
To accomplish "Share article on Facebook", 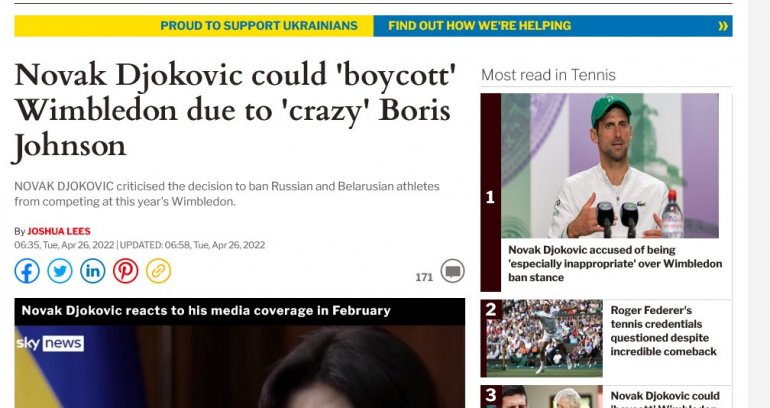I will (x=27, y=271).
